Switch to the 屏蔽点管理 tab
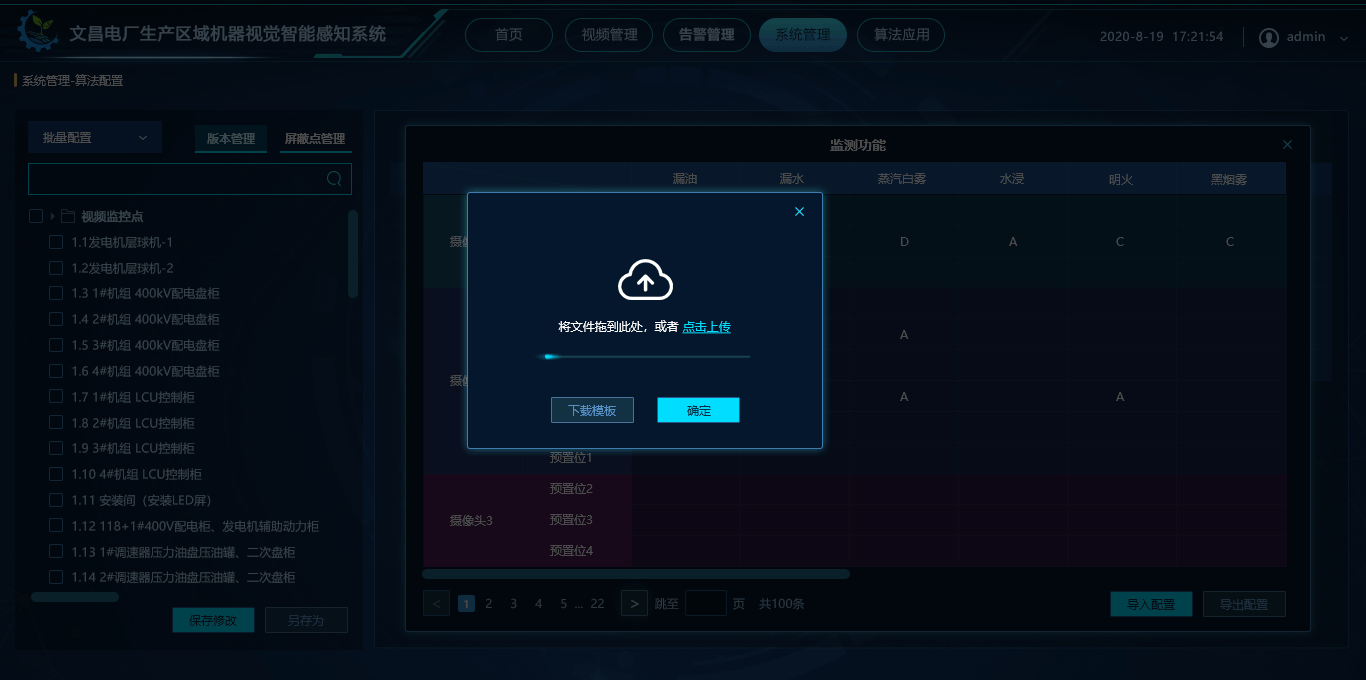 [x=317, y=140]
